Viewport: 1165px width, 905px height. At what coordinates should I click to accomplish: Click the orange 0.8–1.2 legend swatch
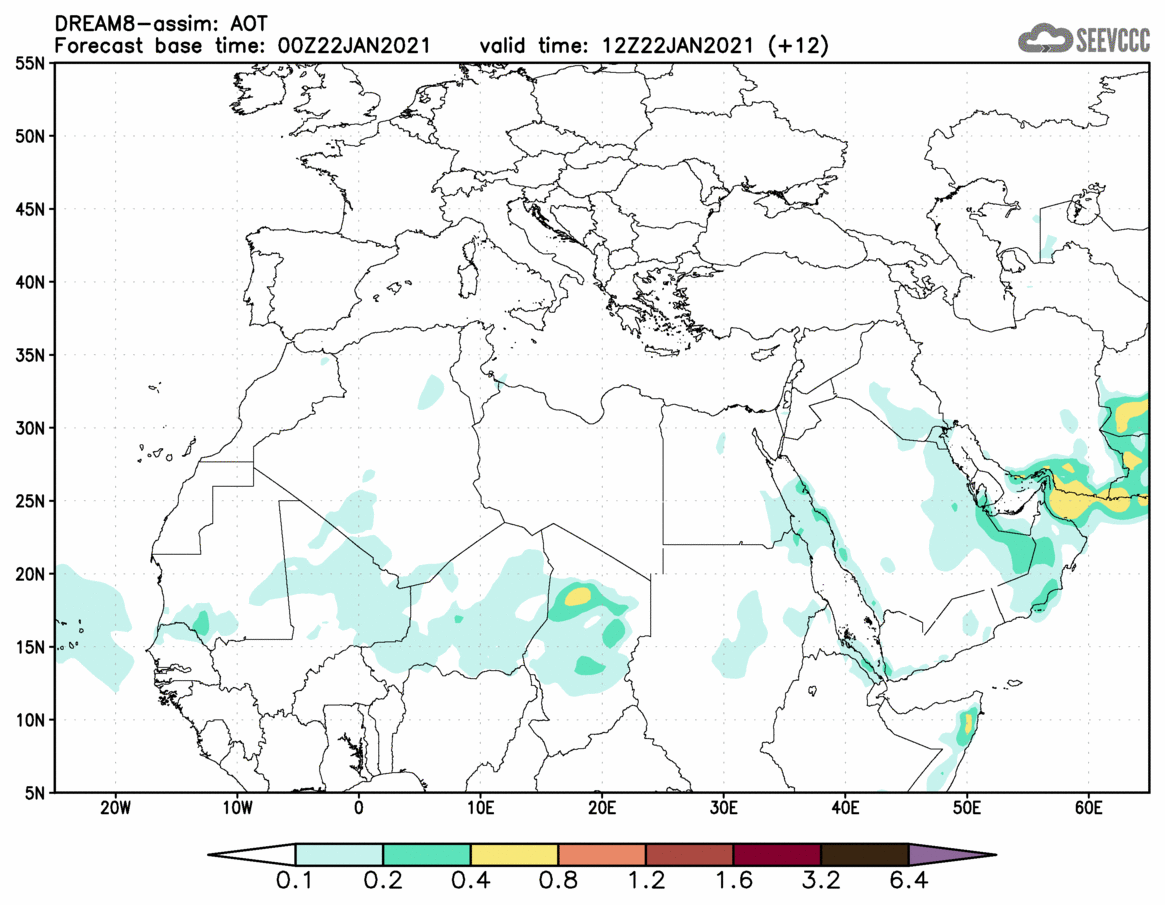coord(602,854)
